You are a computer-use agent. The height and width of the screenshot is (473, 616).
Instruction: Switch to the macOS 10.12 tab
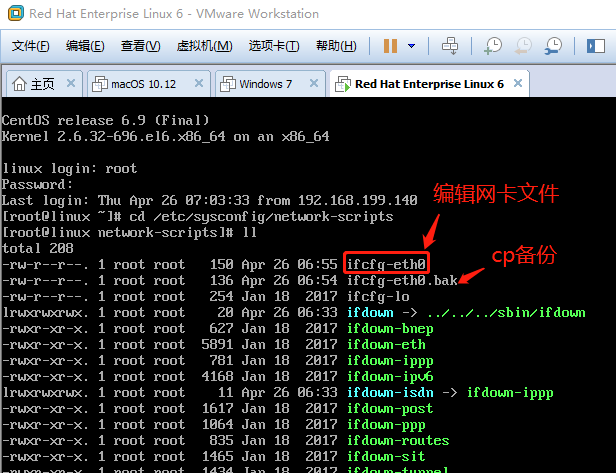pyautogui.click(x=149, y=84)
